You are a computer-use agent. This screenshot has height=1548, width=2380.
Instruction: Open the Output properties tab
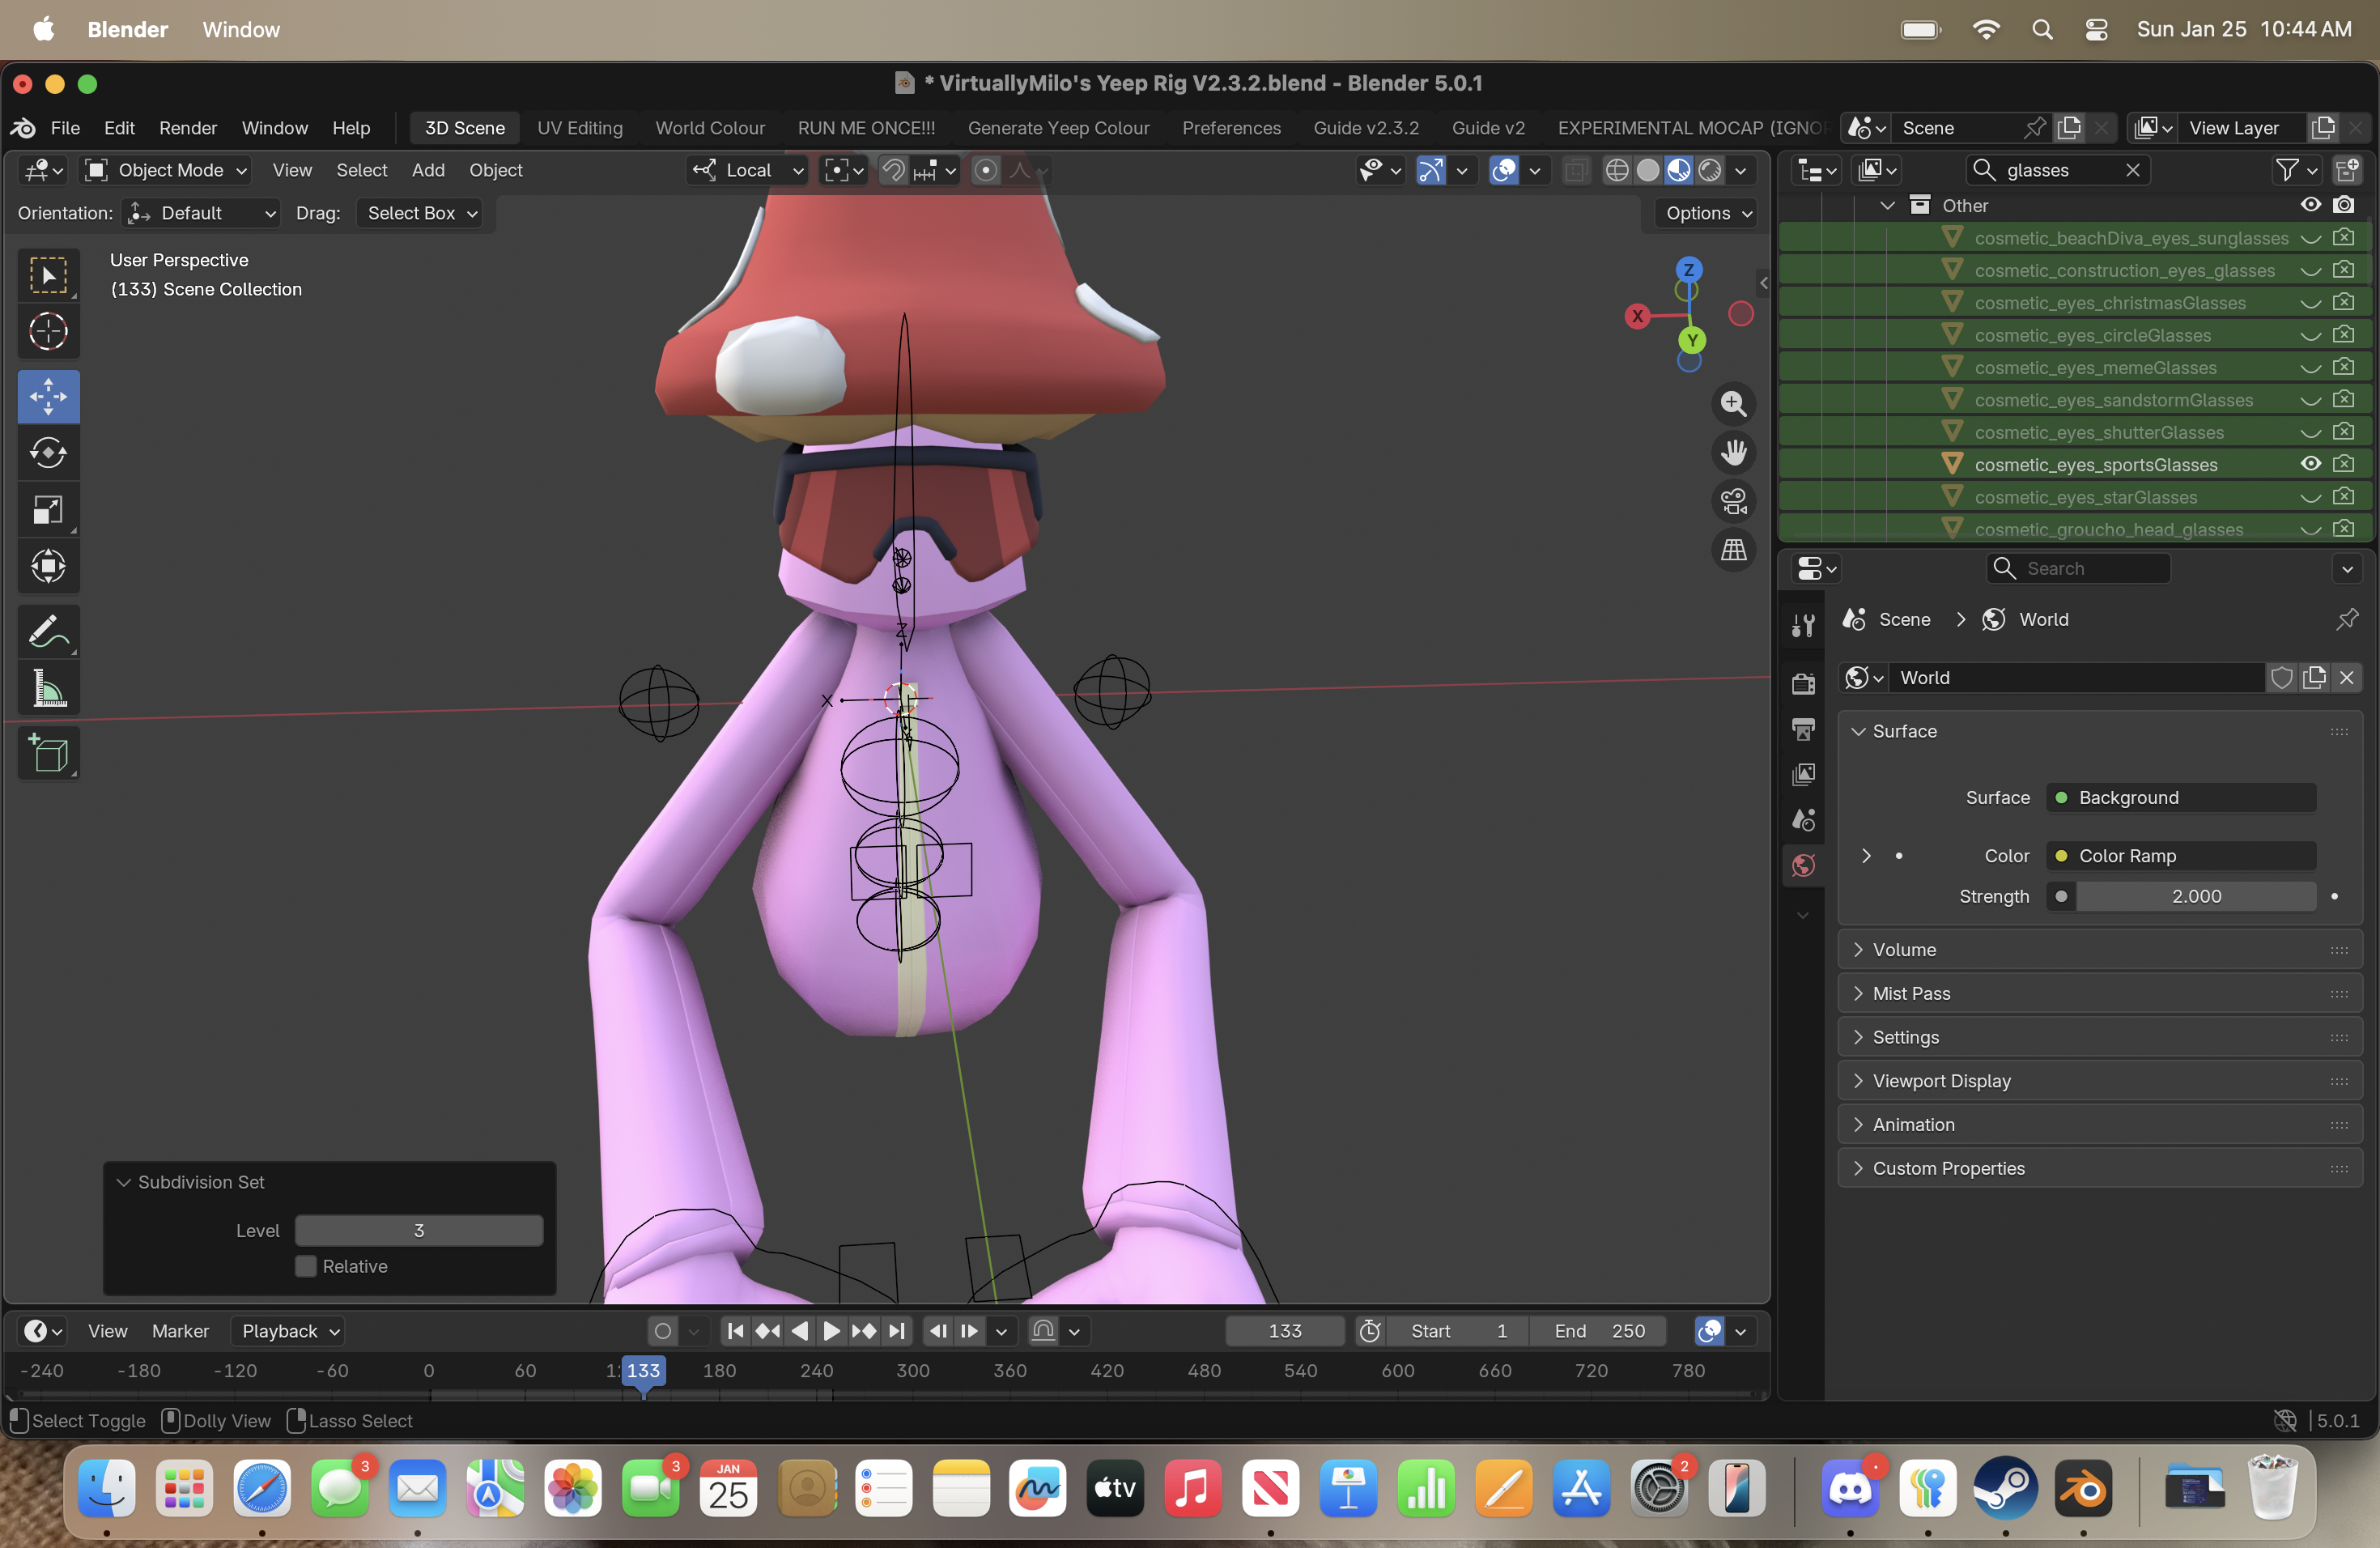(x=1803, y=729)
